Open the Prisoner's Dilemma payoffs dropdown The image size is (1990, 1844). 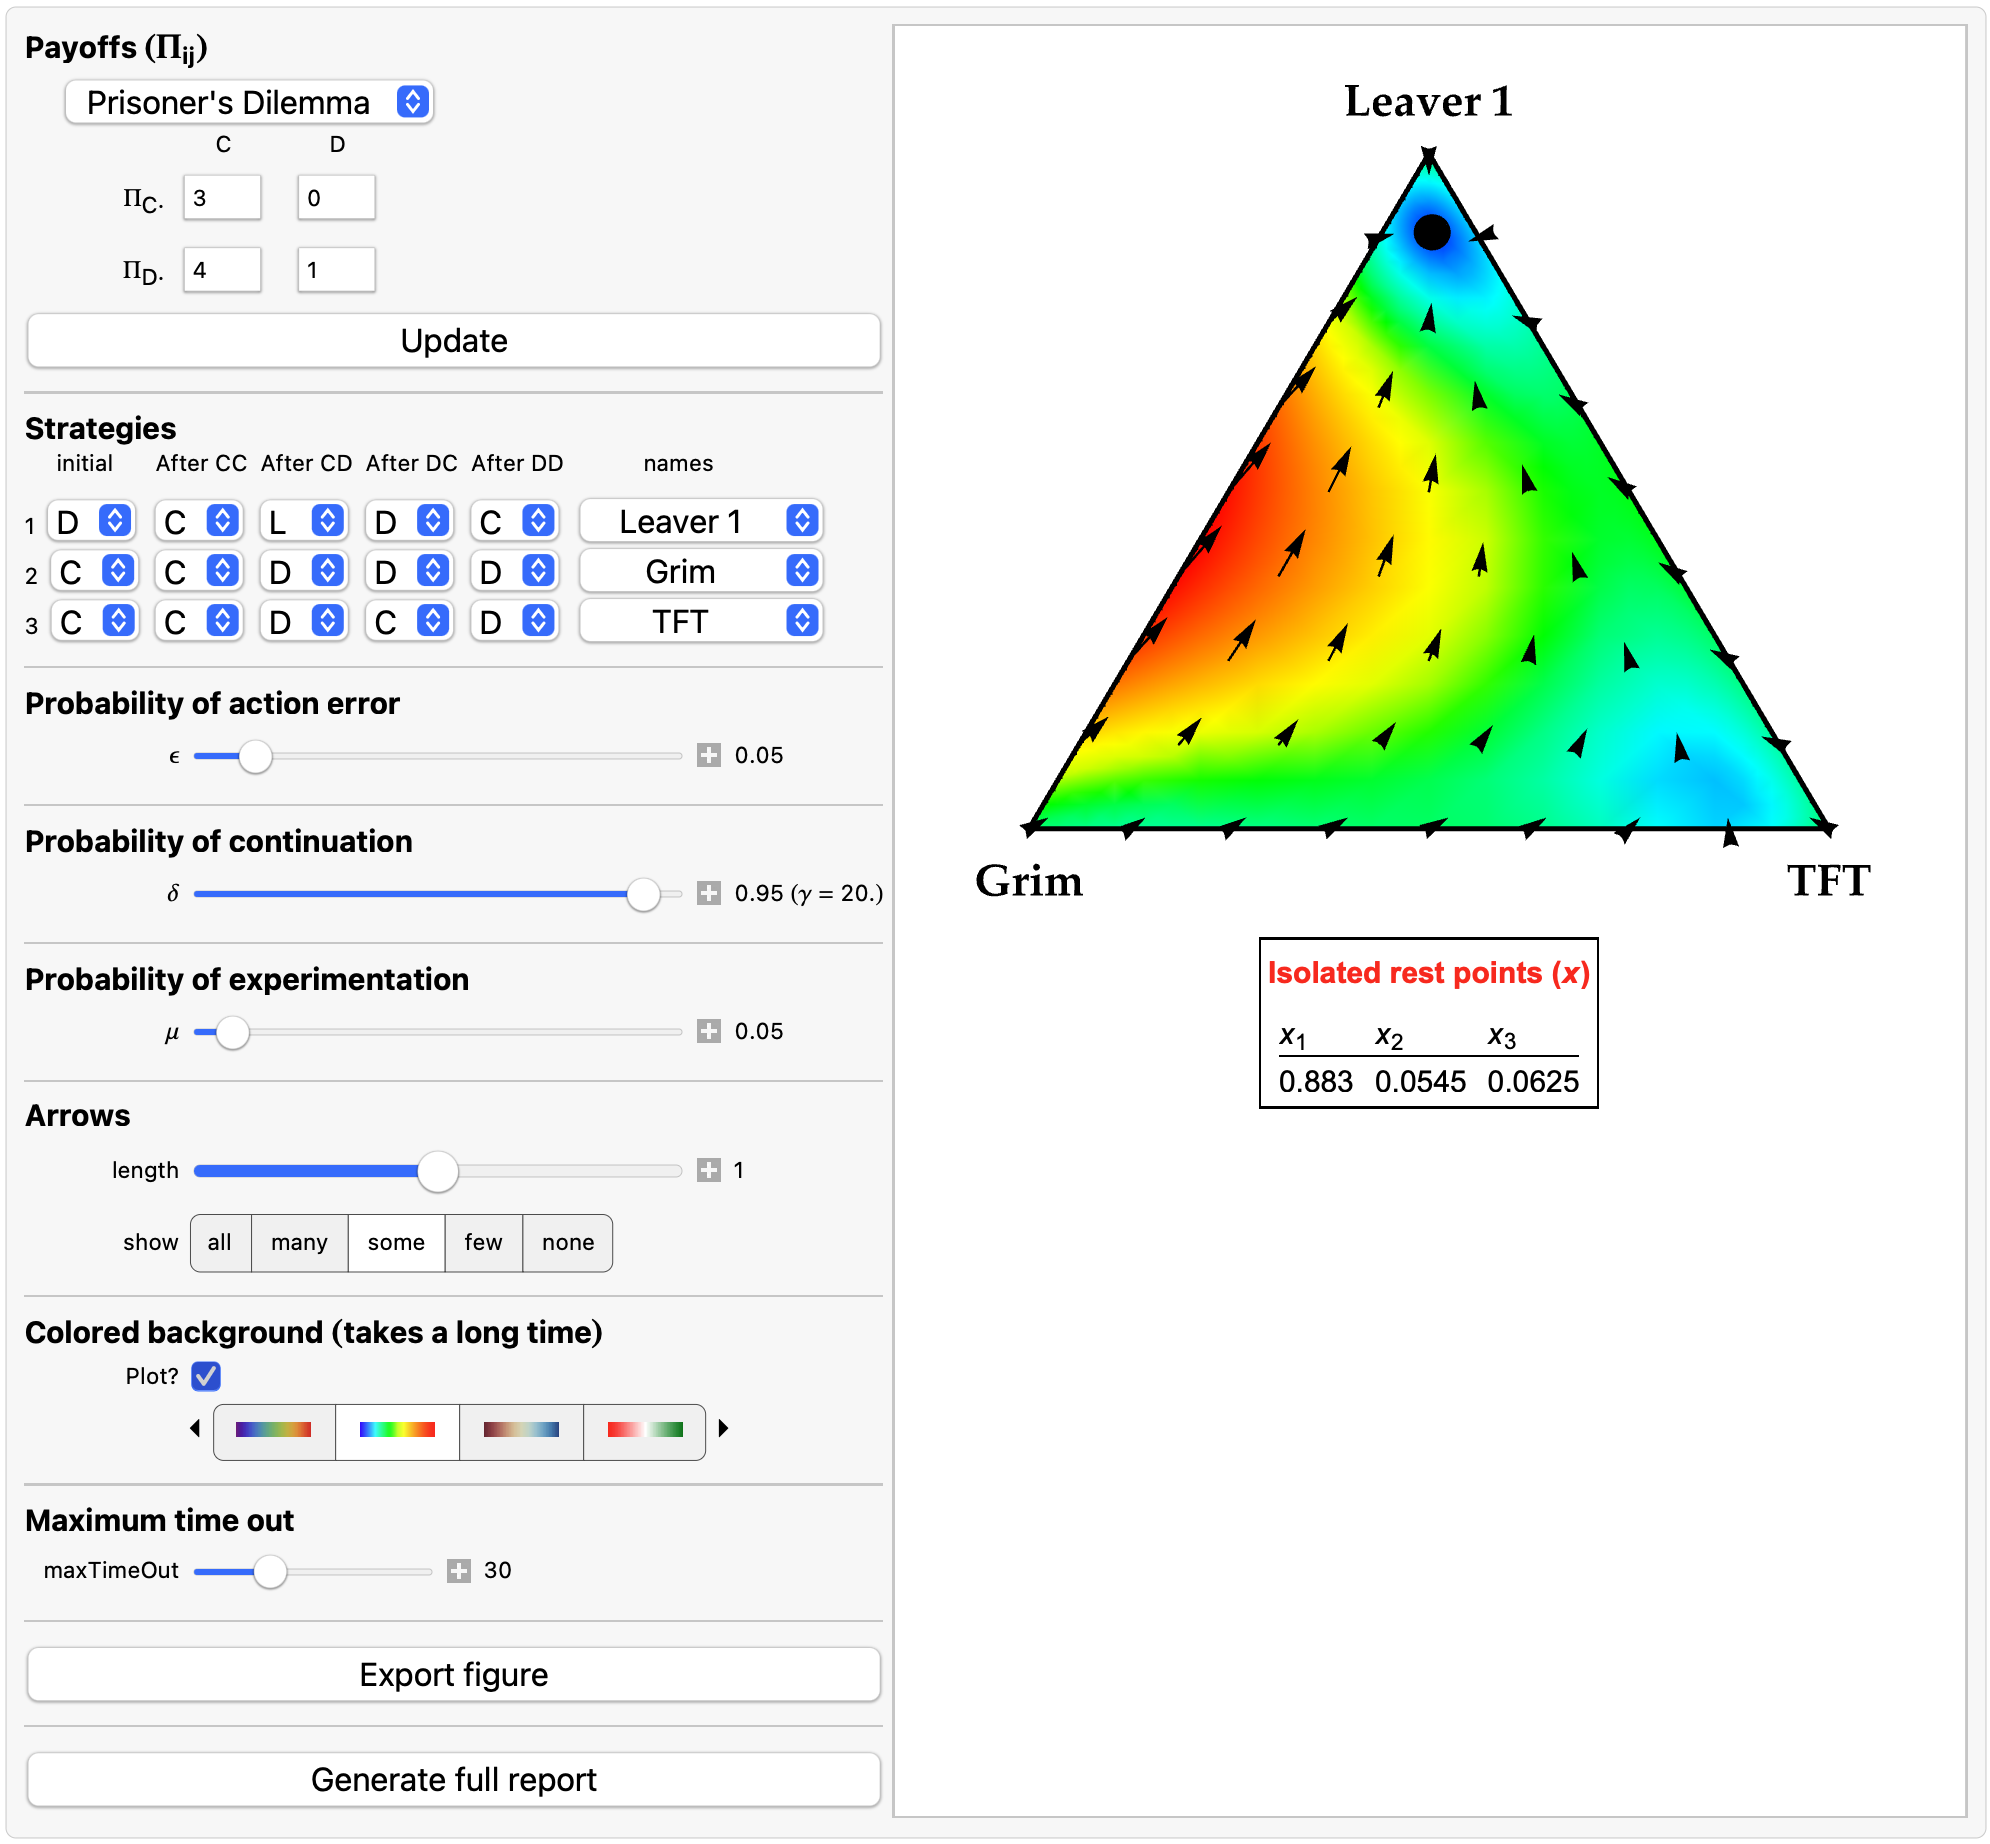(249, 102)
